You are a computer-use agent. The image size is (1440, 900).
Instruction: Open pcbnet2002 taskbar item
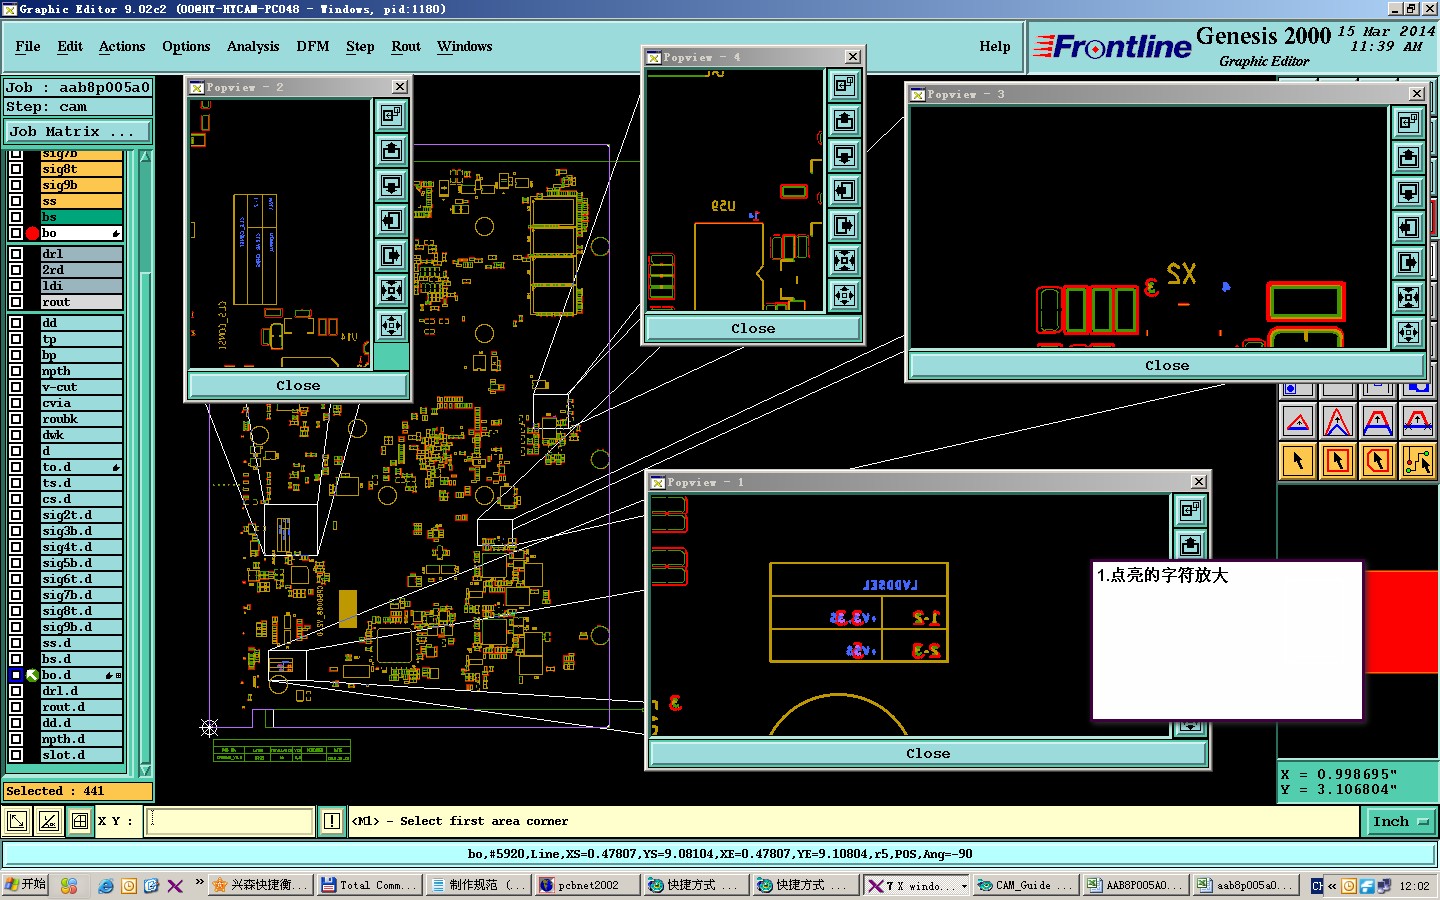click(588, 885)
